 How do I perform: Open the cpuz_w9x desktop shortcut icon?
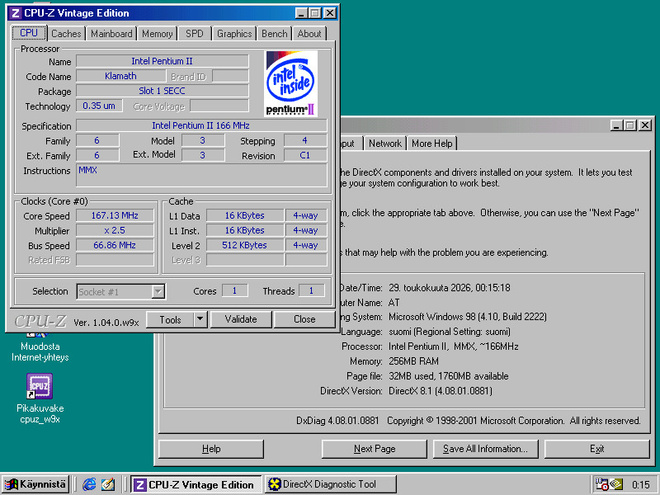coord(40,386)
